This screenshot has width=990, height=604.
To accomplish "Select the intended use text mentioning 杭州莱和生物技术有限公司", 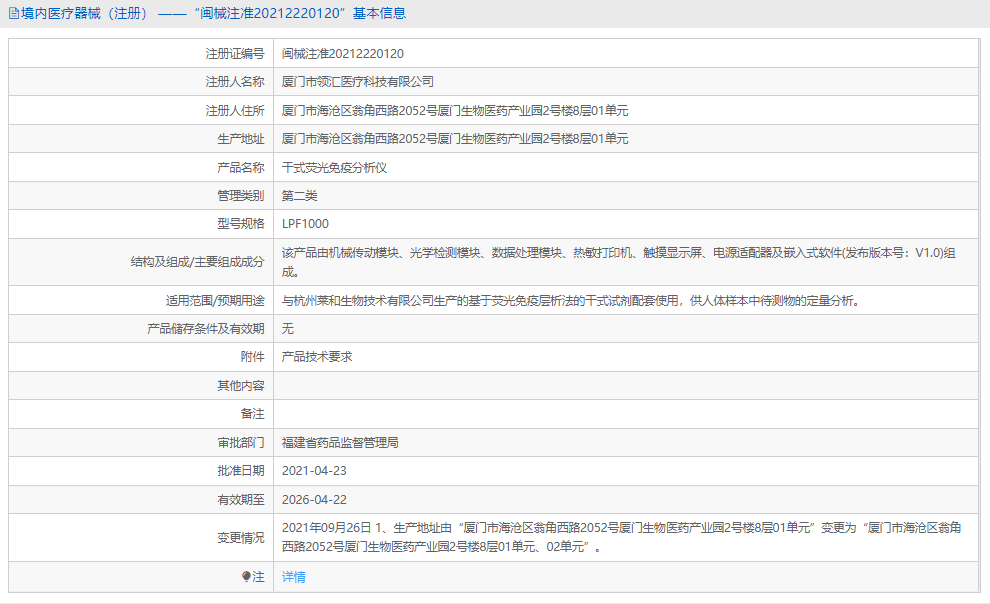I will coord(571,300).
